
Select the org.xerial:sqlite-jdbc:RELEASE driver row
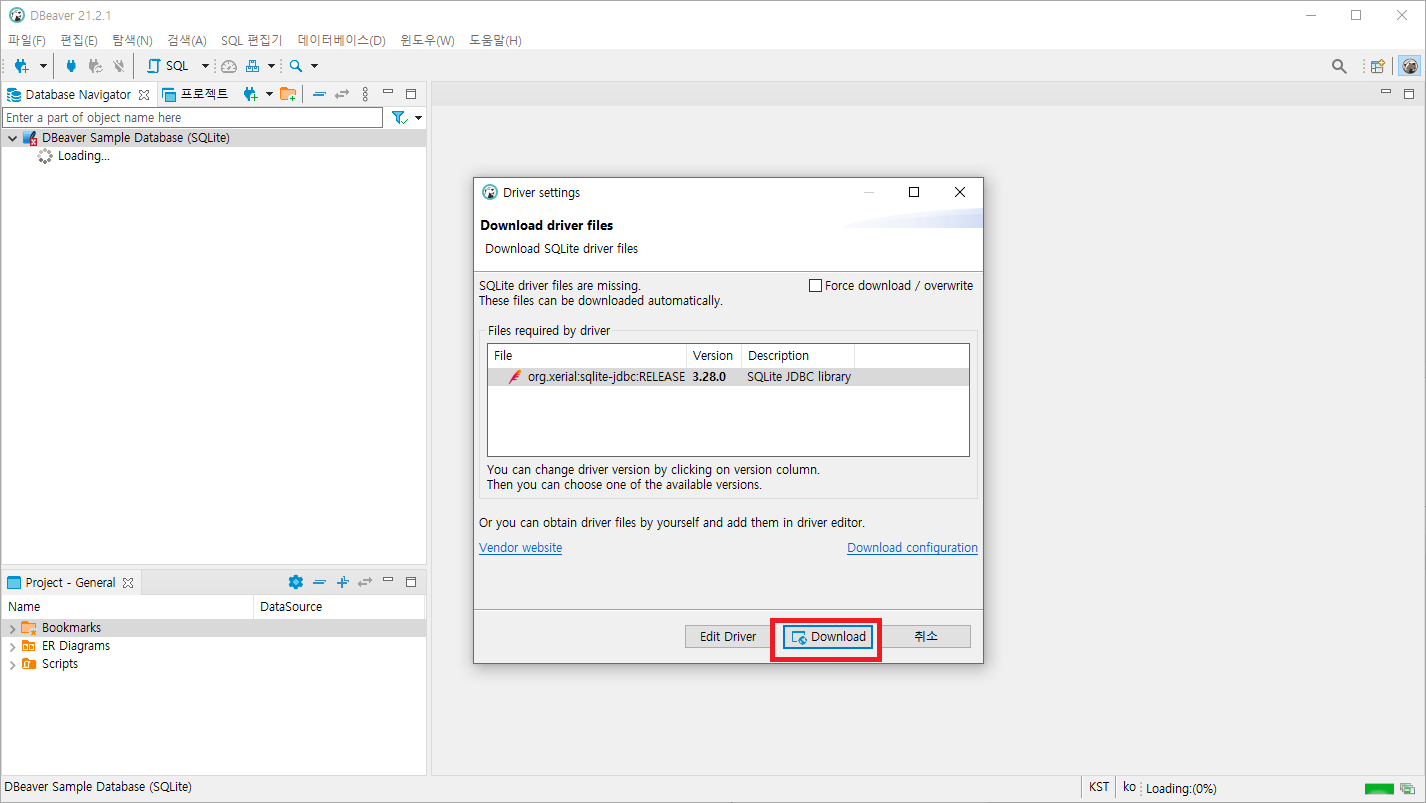click(x=728, y=377)
